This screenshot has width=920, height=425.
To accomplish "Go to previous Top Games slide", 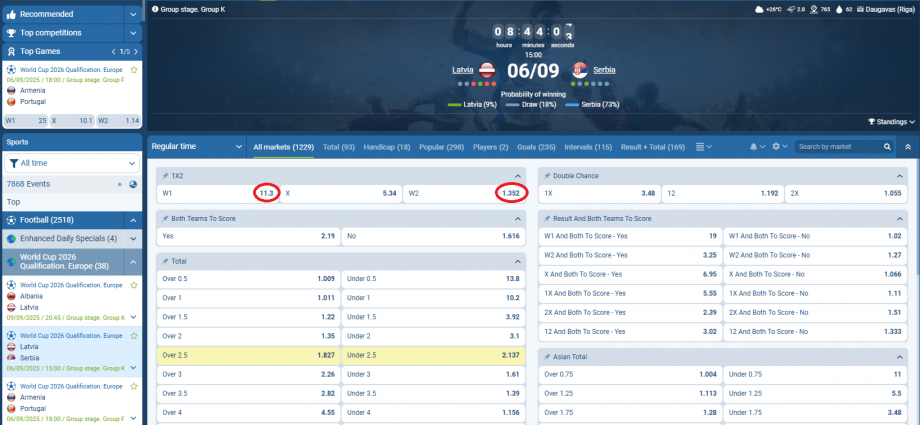I will click(115, 52).
